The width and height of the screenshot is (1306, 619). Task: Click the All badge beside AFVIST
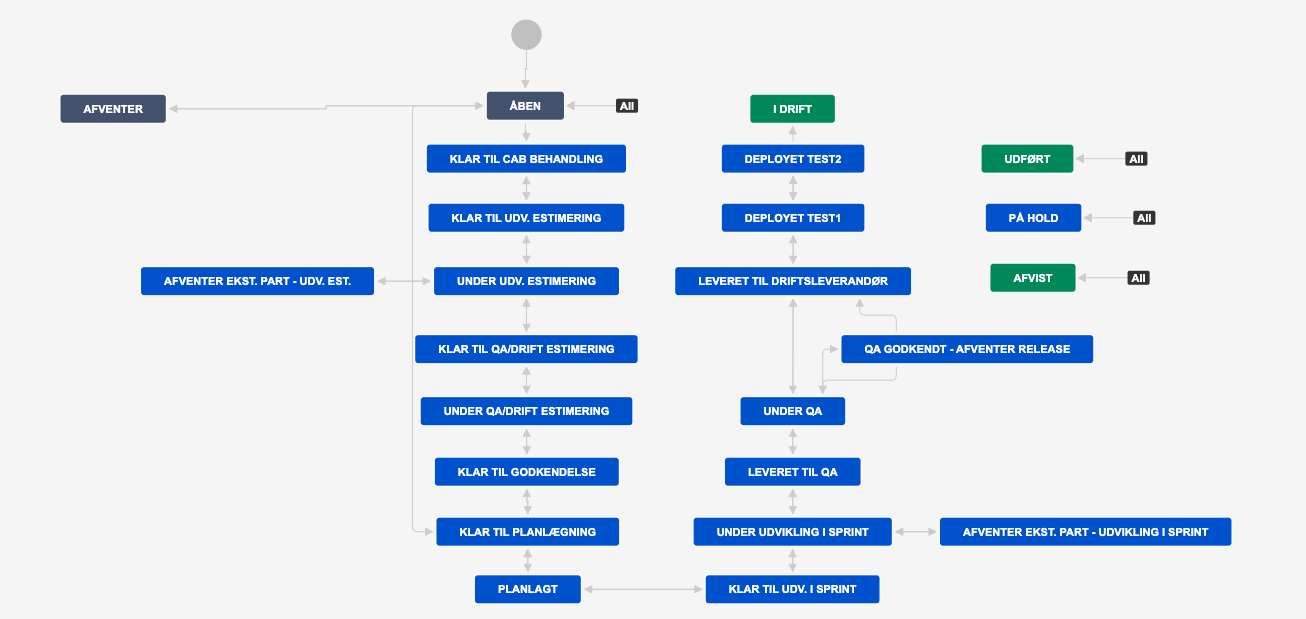(1138, 278)
